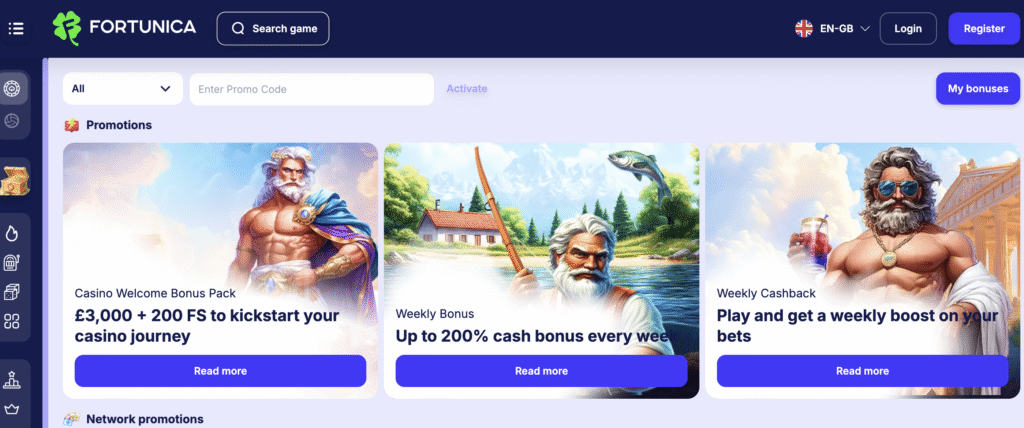1024x428 pixels.
Task: Select the casino chip sidebar icon
Action: click(x=12, y=89)
